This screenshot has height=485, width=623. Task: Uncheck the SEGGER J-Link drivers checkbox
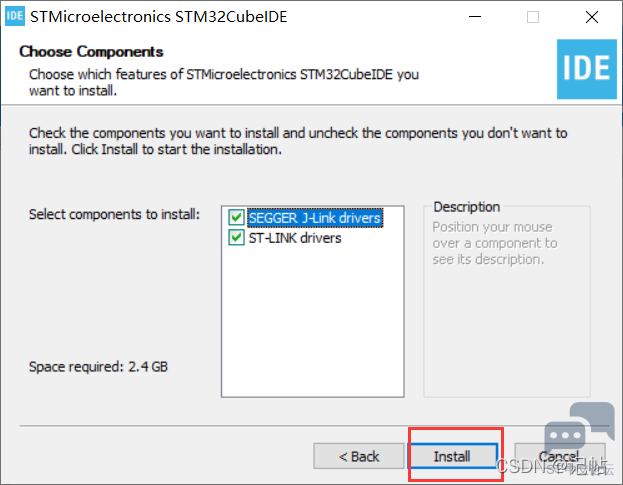coord(236,217)
